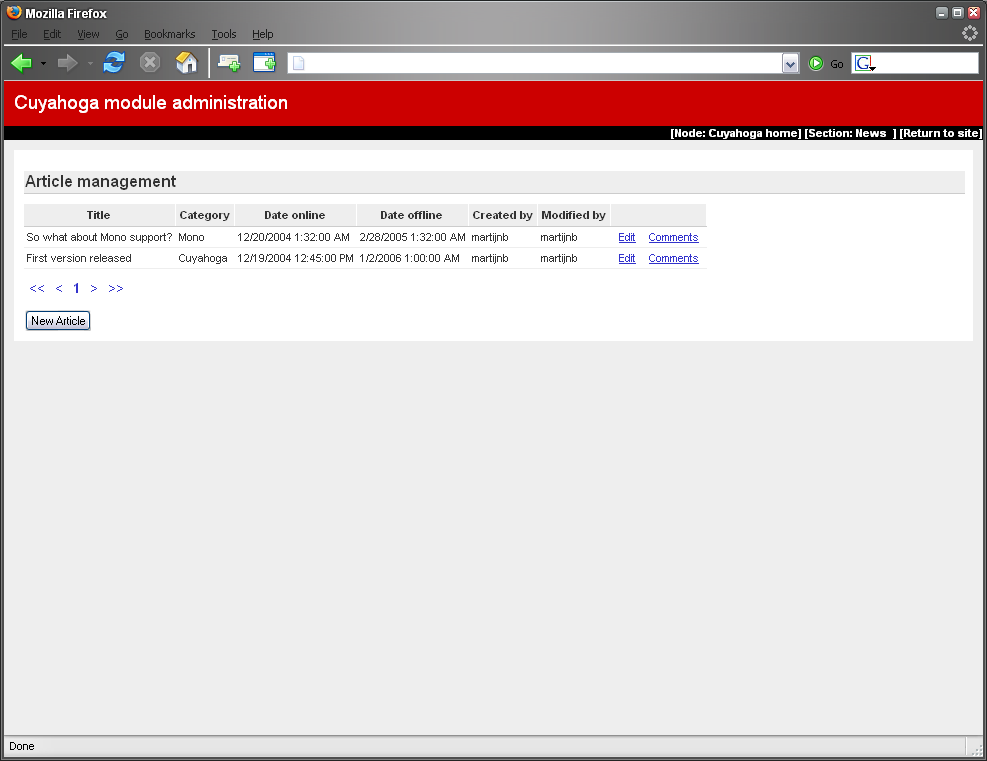Screen dimensions: 987x761
Task: Click the Date online column header
Action: [295, 215]
